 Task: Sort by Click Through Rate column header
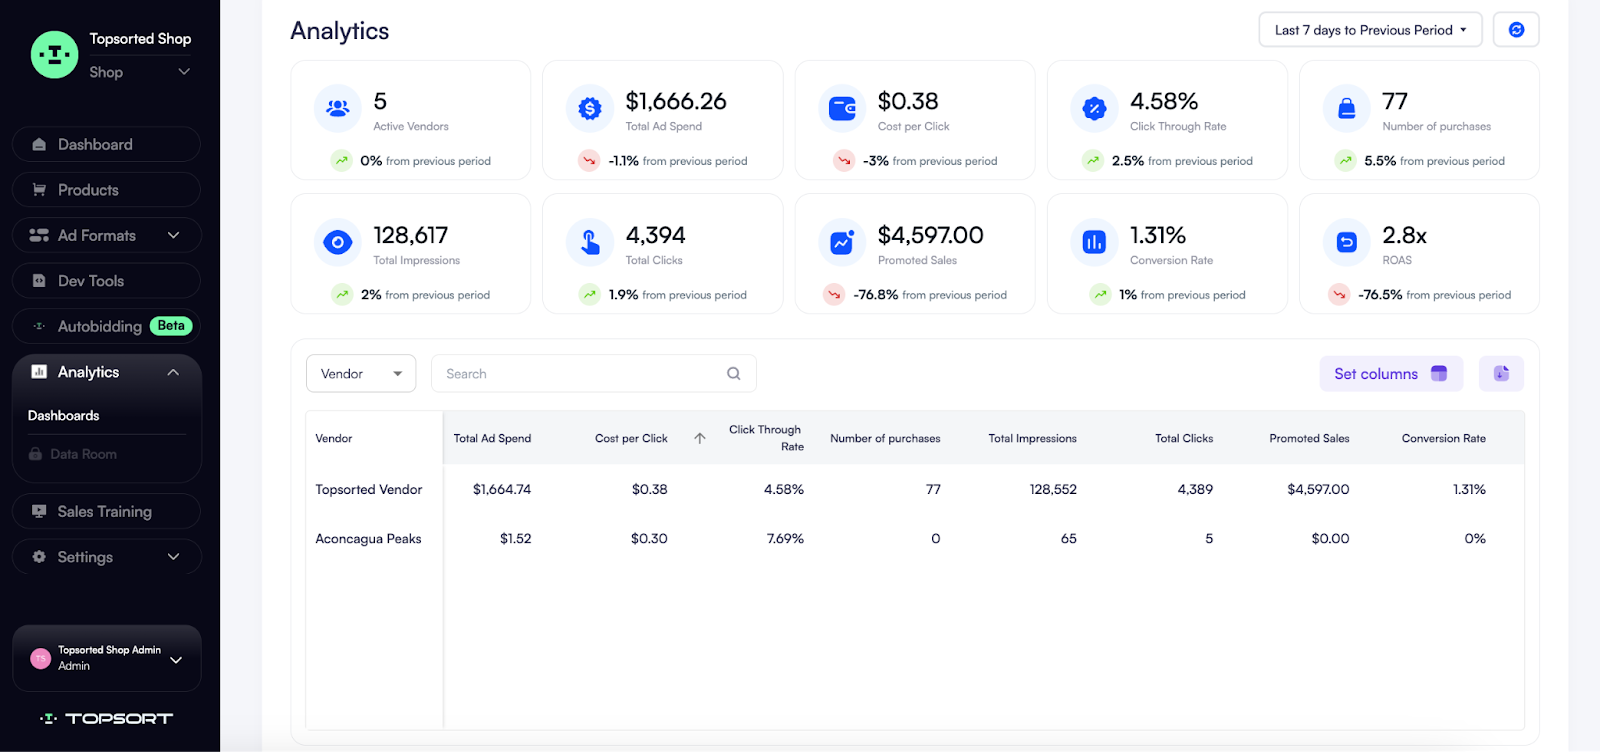click(x=765, y=438)
